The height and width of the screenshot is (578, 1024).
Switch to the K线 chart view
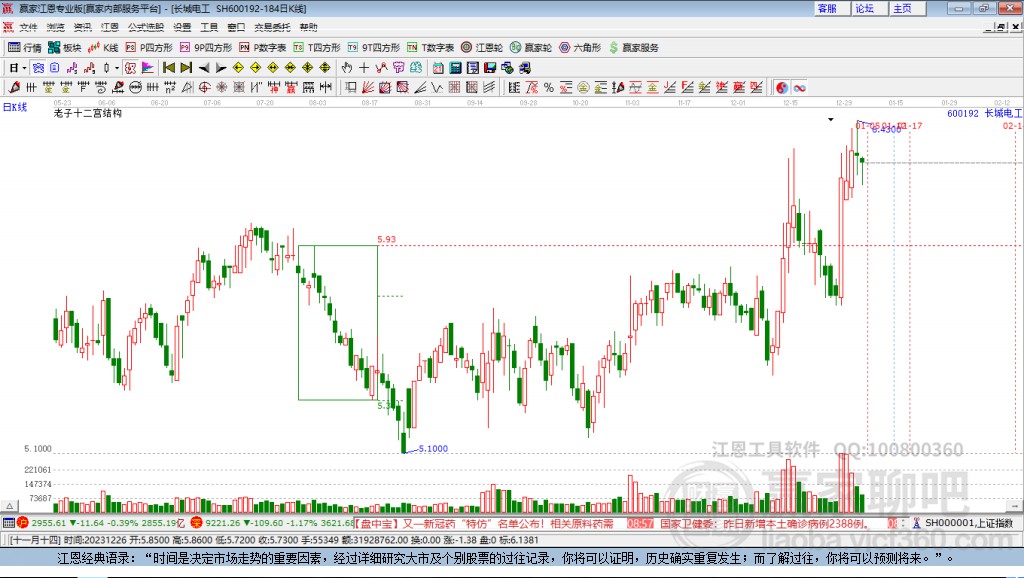point(103,48)
